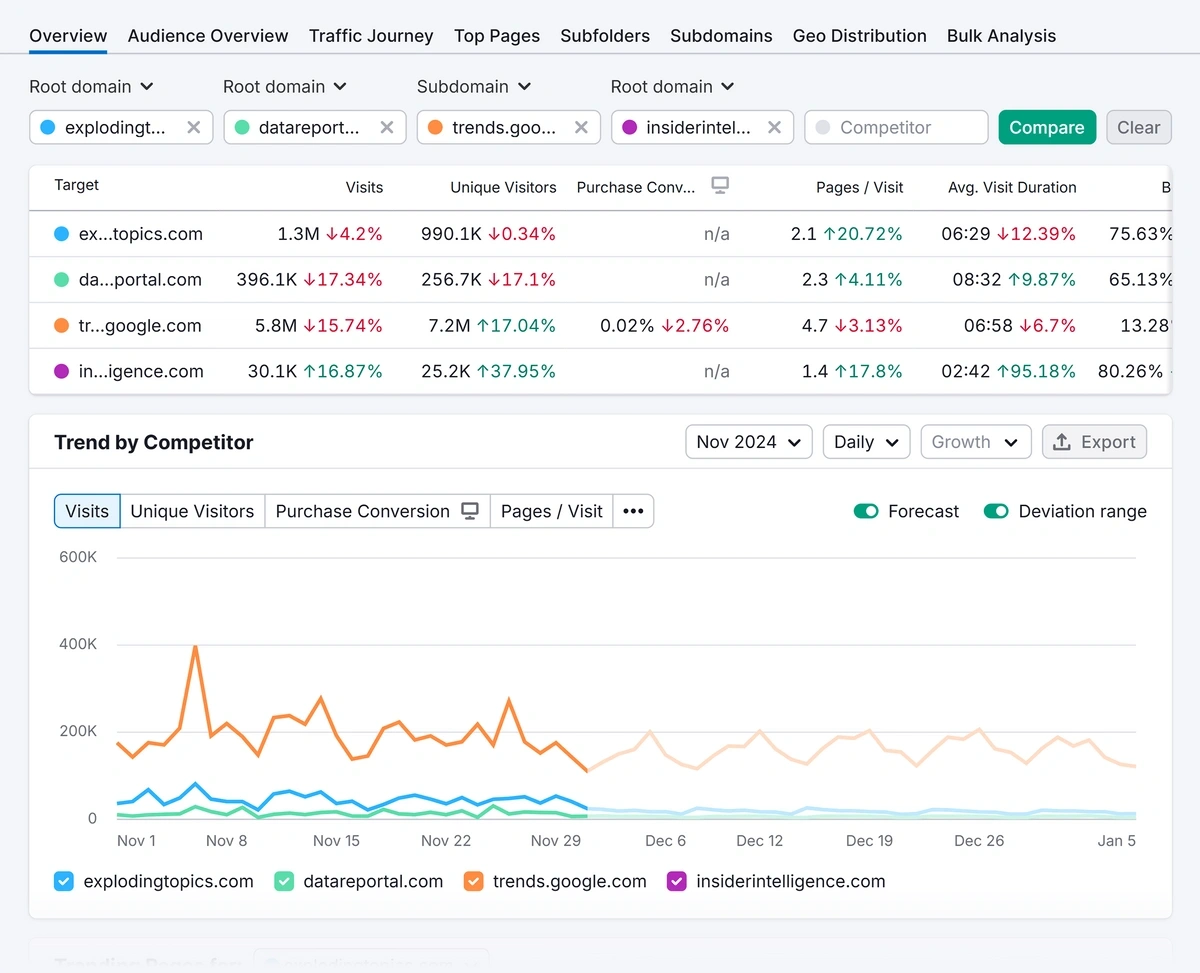1200x973 pixels.
Task: Select Visits chart metric
Action: [x=87, y=511]
